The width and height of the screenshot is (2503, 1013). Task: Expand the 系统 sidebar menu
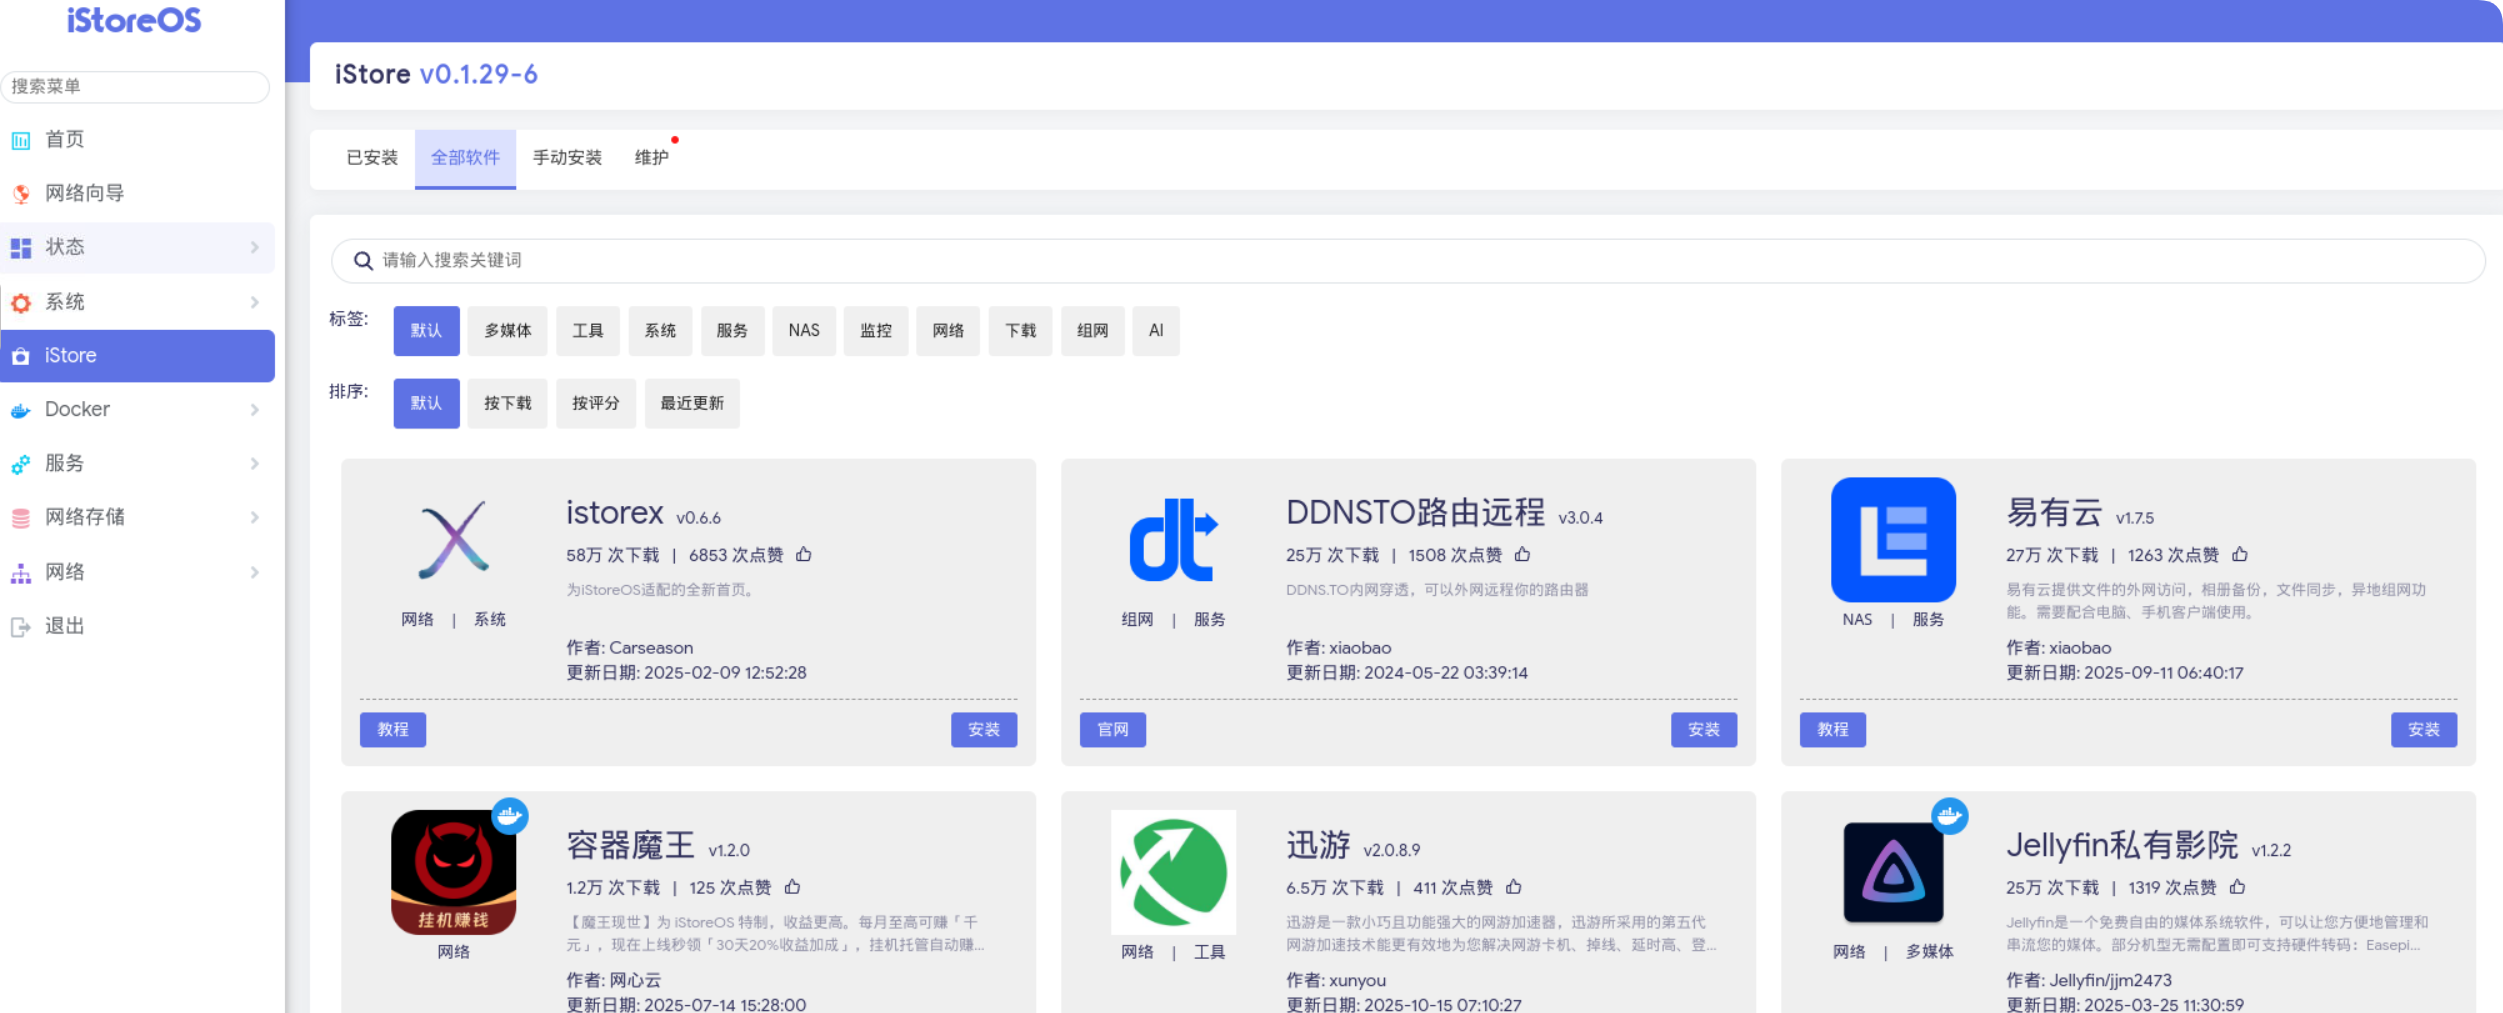64,301
